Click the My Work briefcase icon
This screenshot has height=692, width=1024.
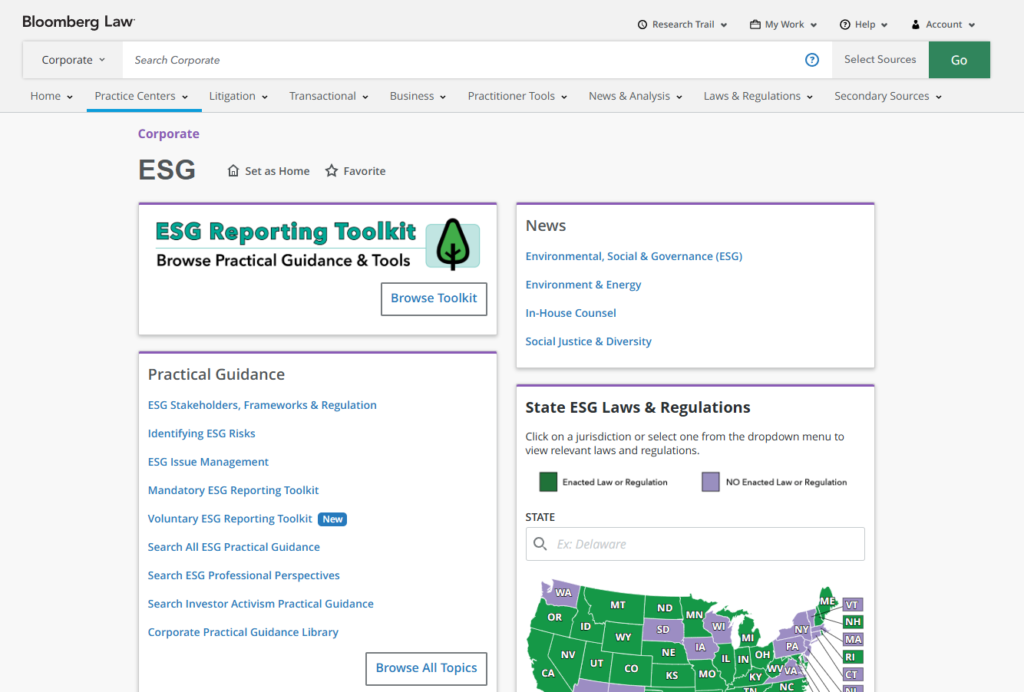click(x=755, y=25)
